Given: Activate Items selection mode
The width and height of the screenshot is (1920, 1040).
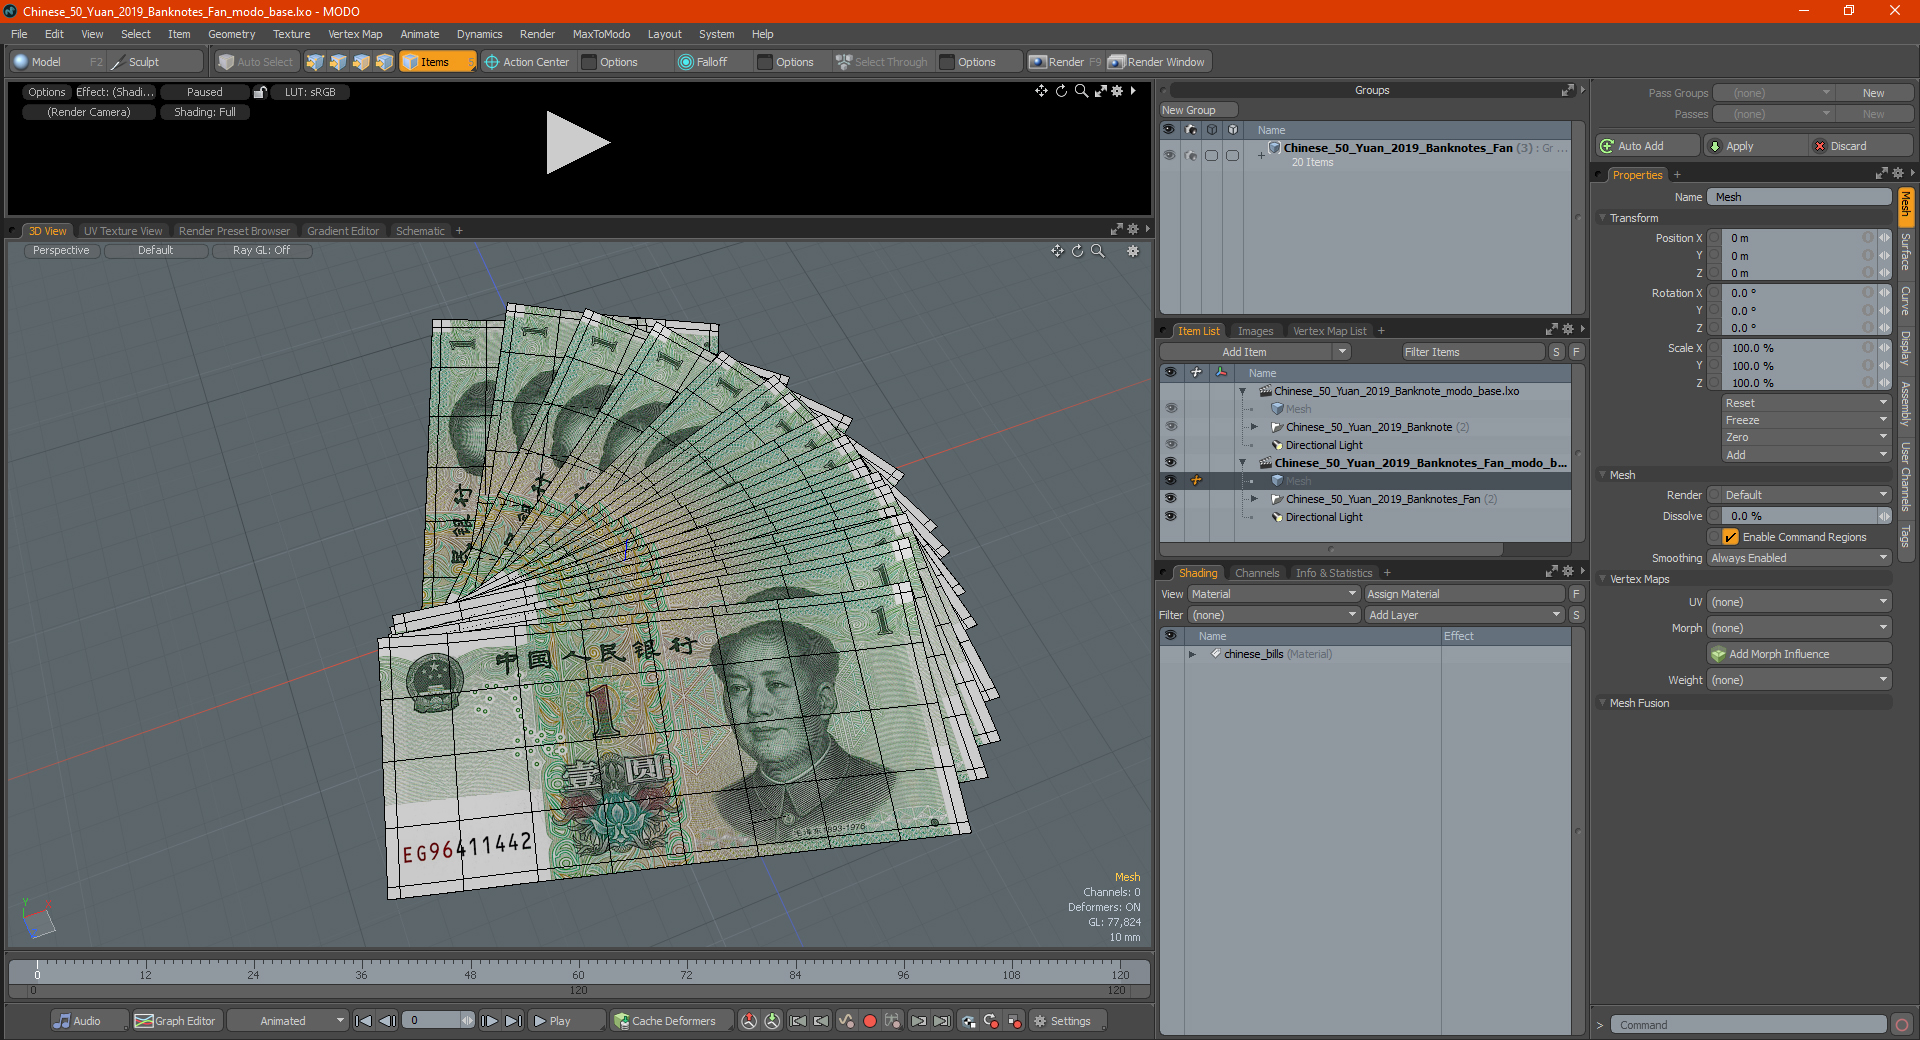Looking at the screenshot, I should 437,62.
